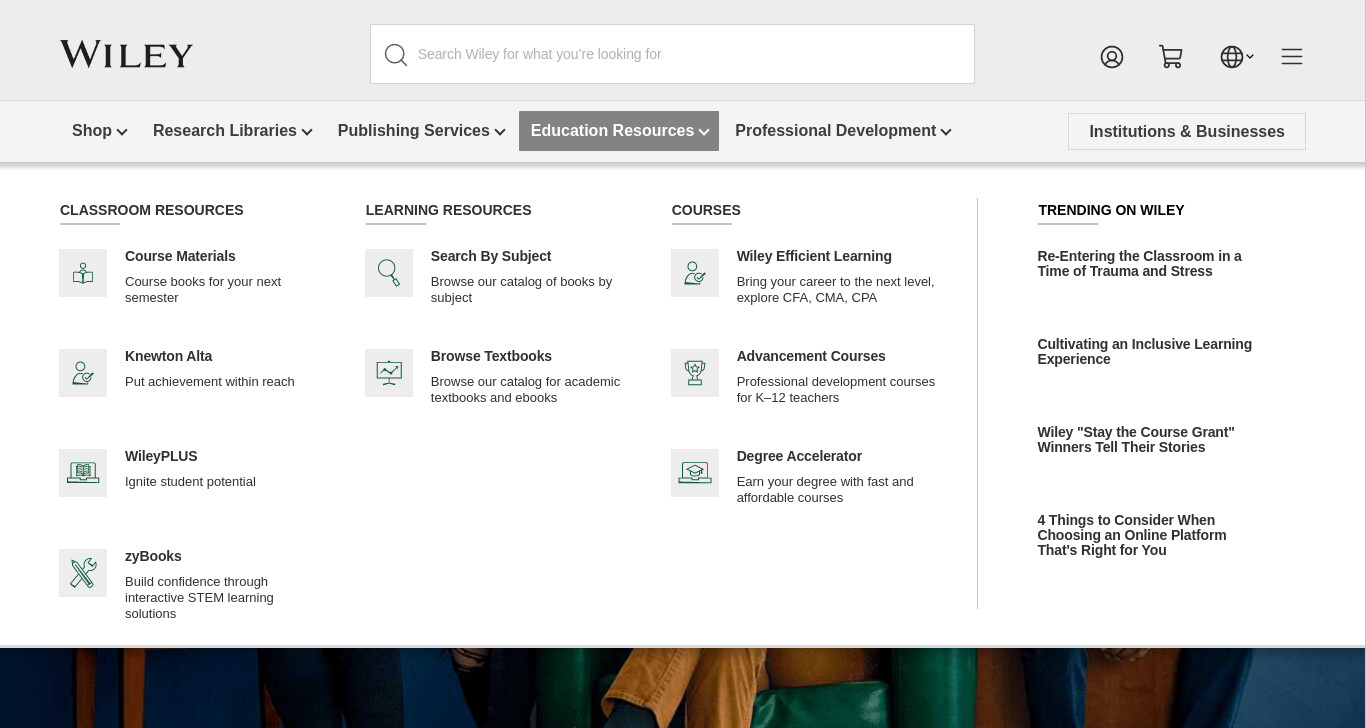Click the hero image below the menu
This screenshot has height=728, width=1366.
683,688
